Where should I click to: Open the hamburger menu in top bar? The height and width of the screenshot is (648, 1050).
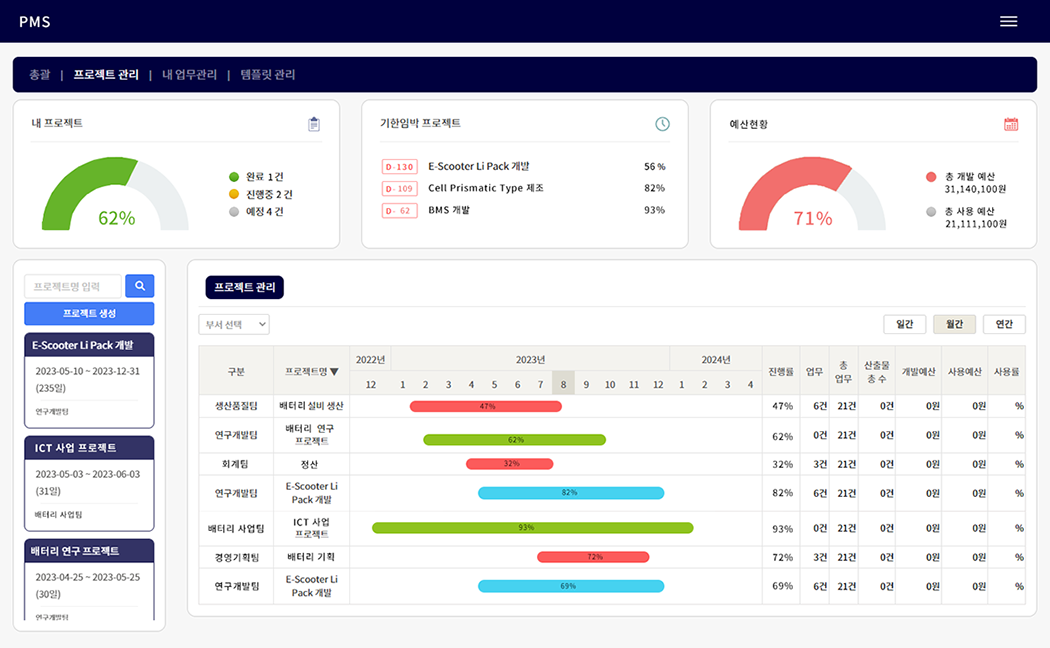tap(1008, 22)
